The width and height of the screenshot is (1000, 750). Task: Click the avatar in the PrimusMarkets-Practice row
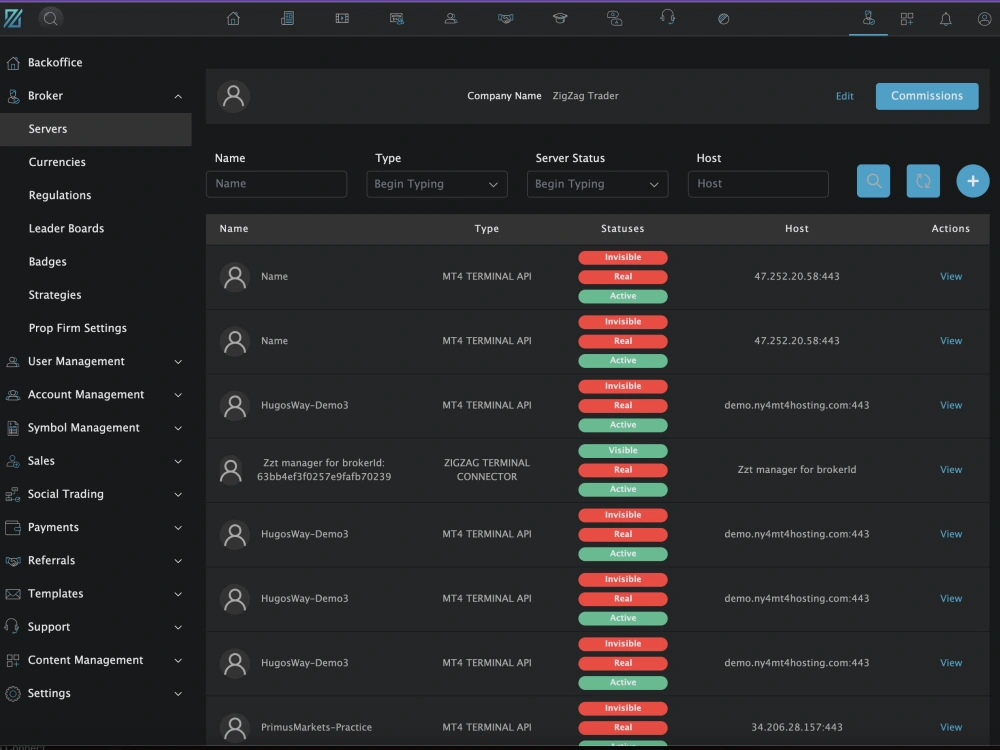pyautogui.click(x=235, y=727)
